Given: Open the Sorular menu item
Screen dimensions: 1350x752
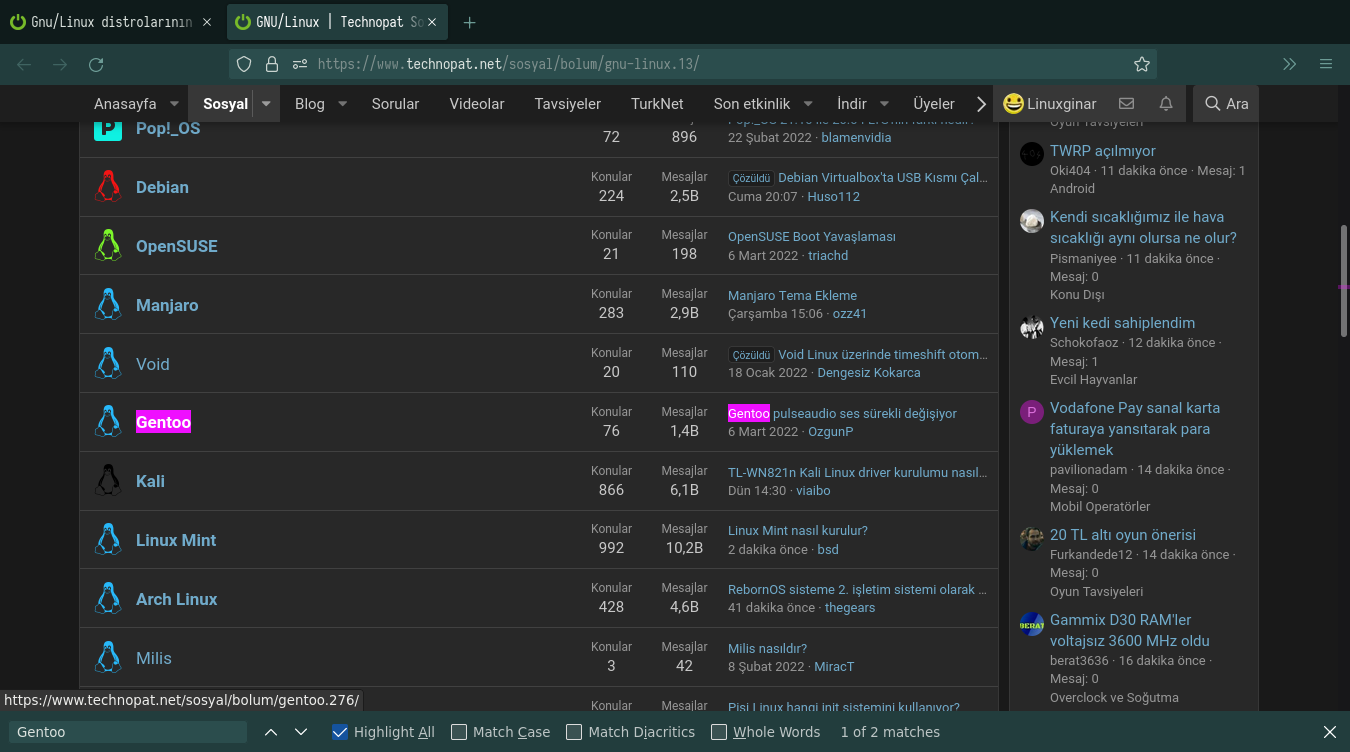Looking at the screenshot, I should (x=395, y=103).
